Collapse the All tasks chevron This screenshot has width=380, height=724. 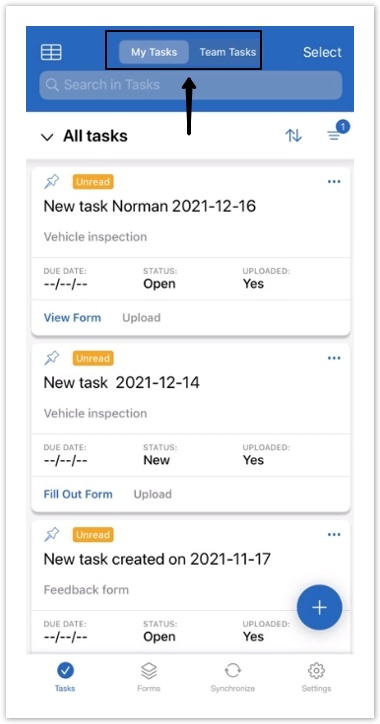tap(47, 137)
